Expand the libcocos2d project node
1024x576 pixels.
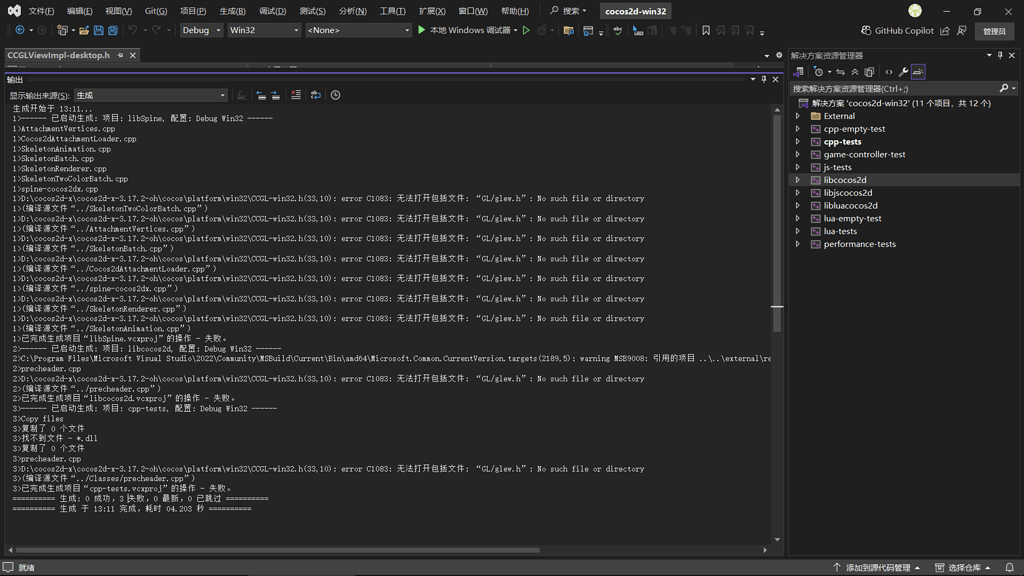798,180
